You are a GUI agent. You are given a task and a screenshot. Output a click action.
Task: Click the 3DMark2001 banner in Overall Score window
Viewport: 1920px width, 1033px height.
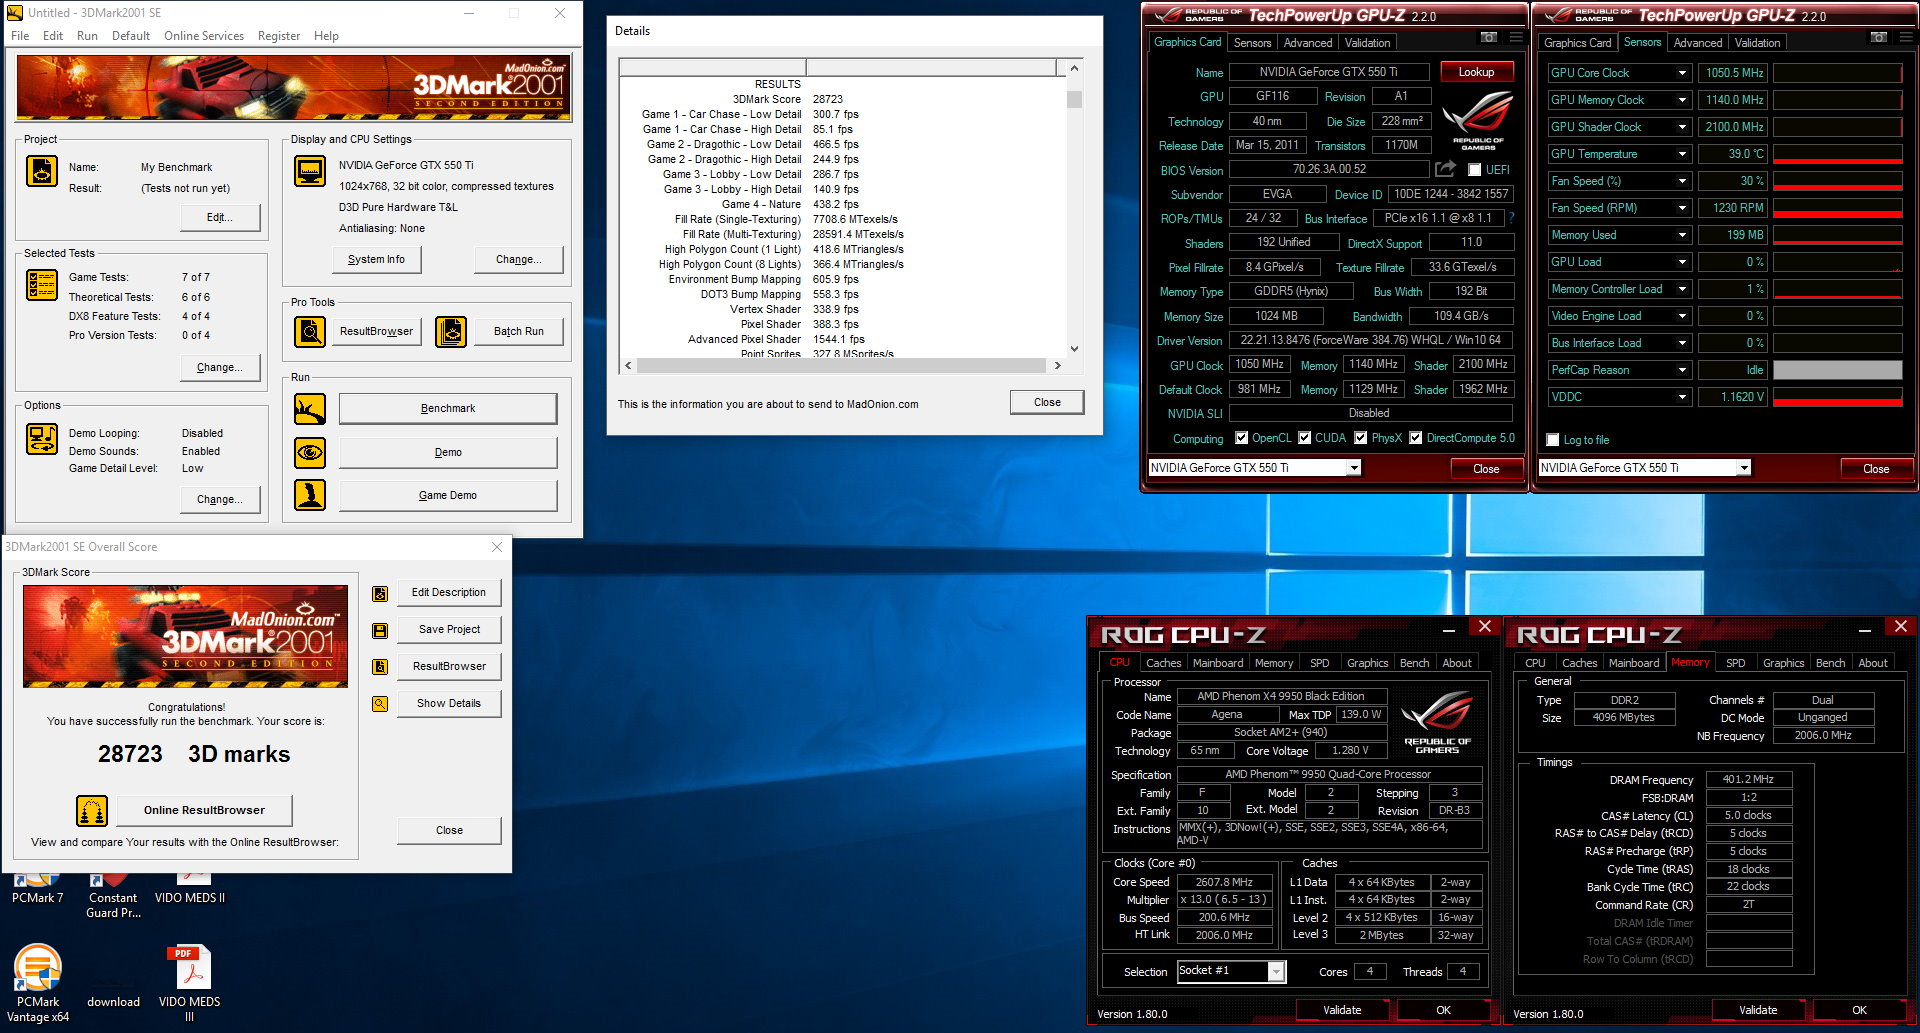click(x=185, y=636)
